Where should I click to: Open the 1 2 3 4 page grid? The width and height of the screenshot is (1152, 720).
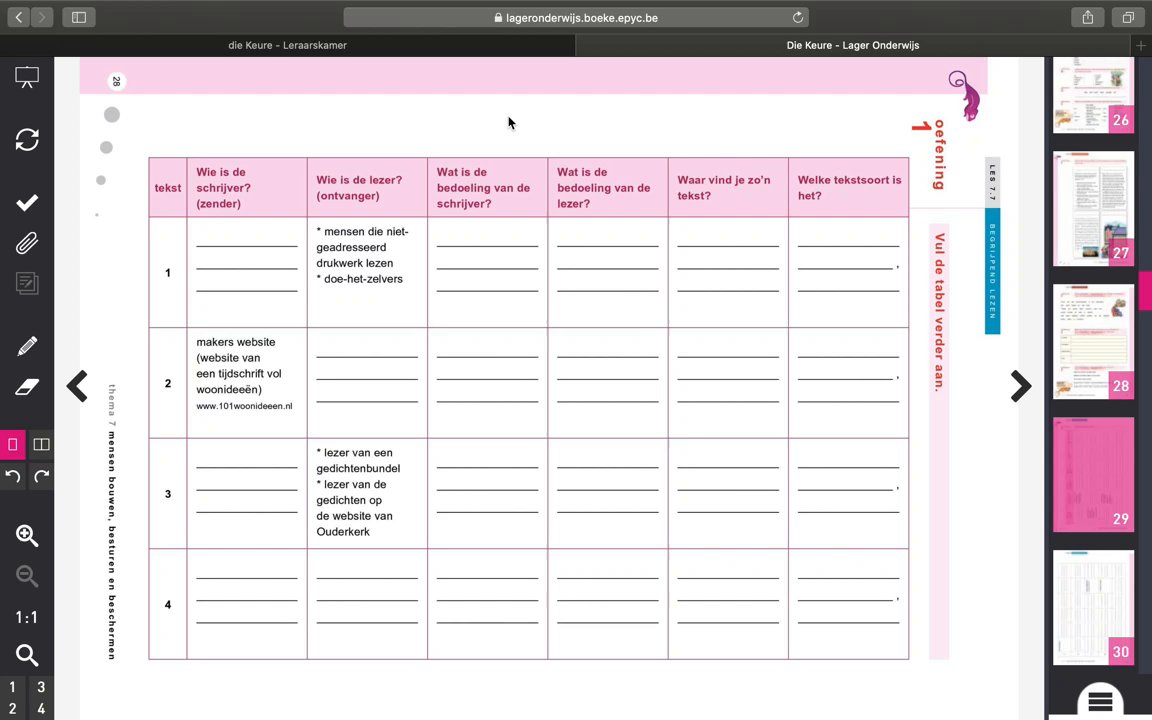click(26, 698)
